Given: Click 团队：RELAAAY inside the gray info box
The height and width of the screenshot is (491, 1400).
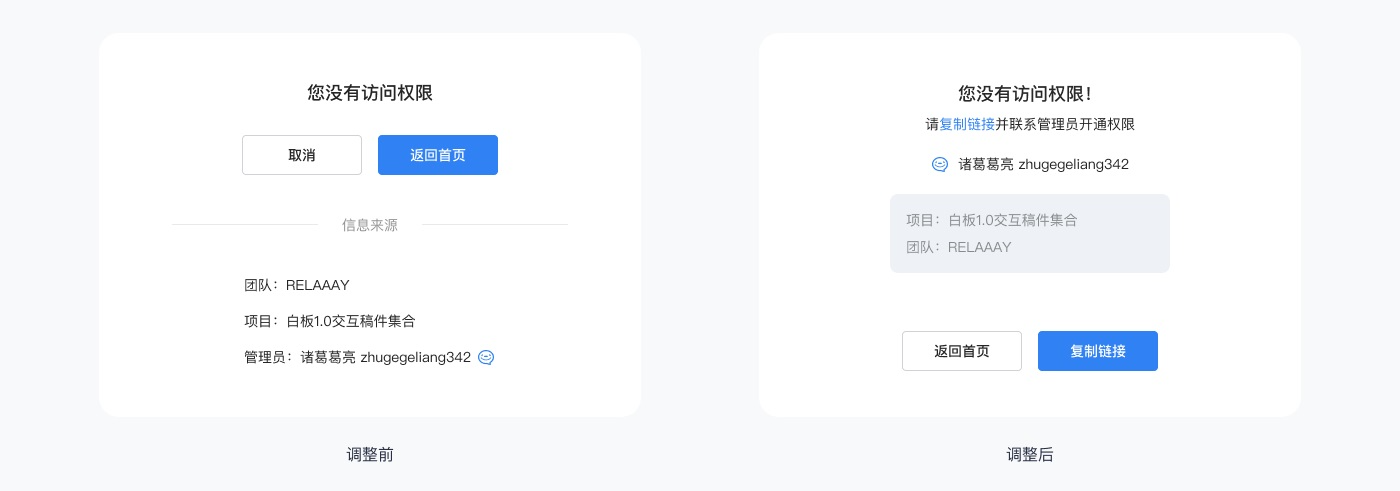Looking at the screenshot, I should tap(959, 247).
